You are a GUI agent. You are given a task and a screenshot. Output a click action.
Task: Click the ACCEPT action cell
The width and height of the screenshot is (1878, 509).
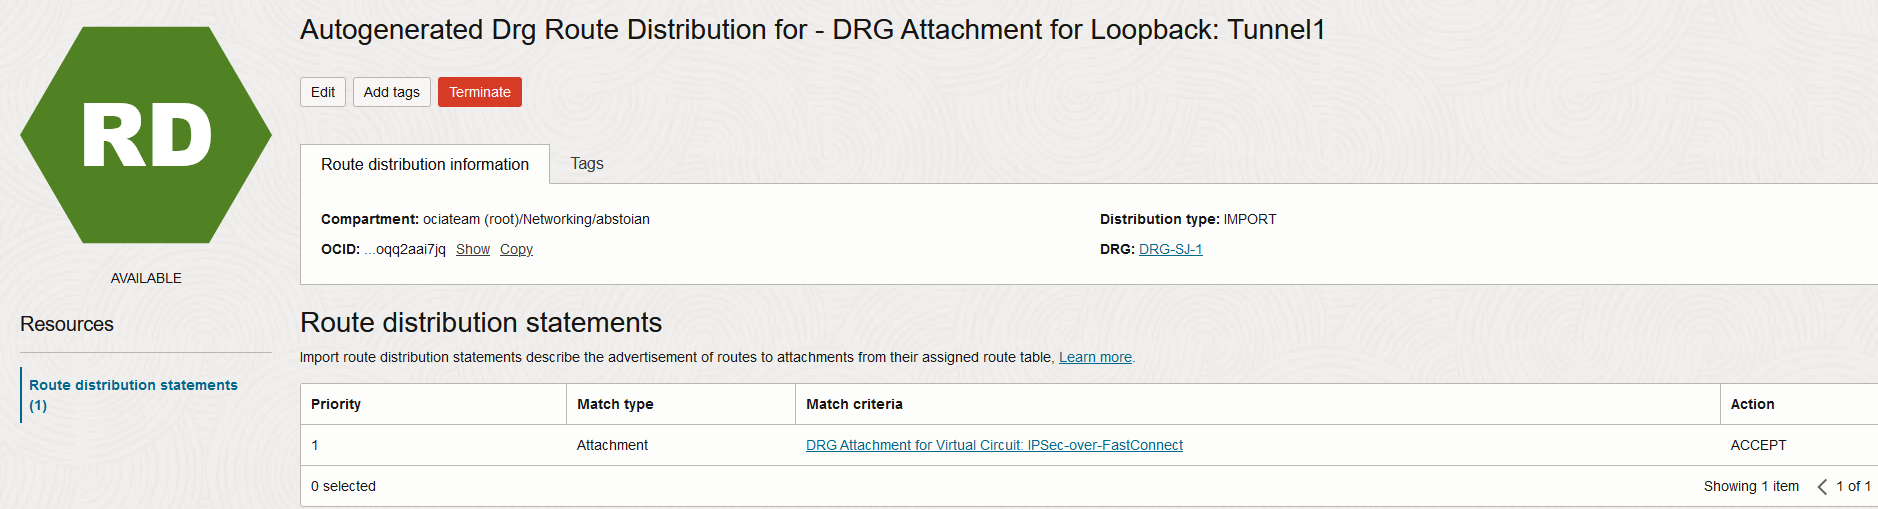(x=1758, y=446)
